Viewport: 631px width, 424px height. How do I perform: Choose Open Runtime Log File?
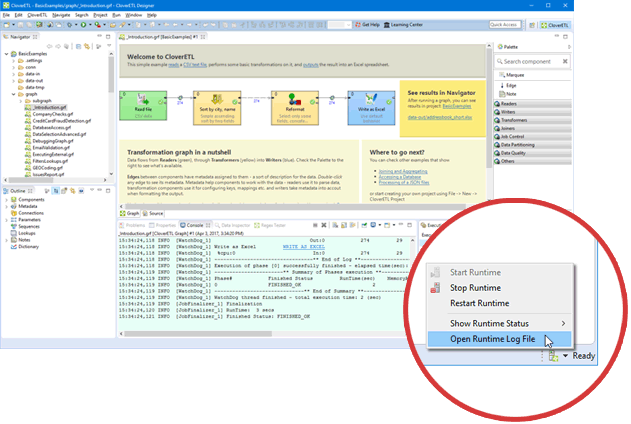click(499, 339)
